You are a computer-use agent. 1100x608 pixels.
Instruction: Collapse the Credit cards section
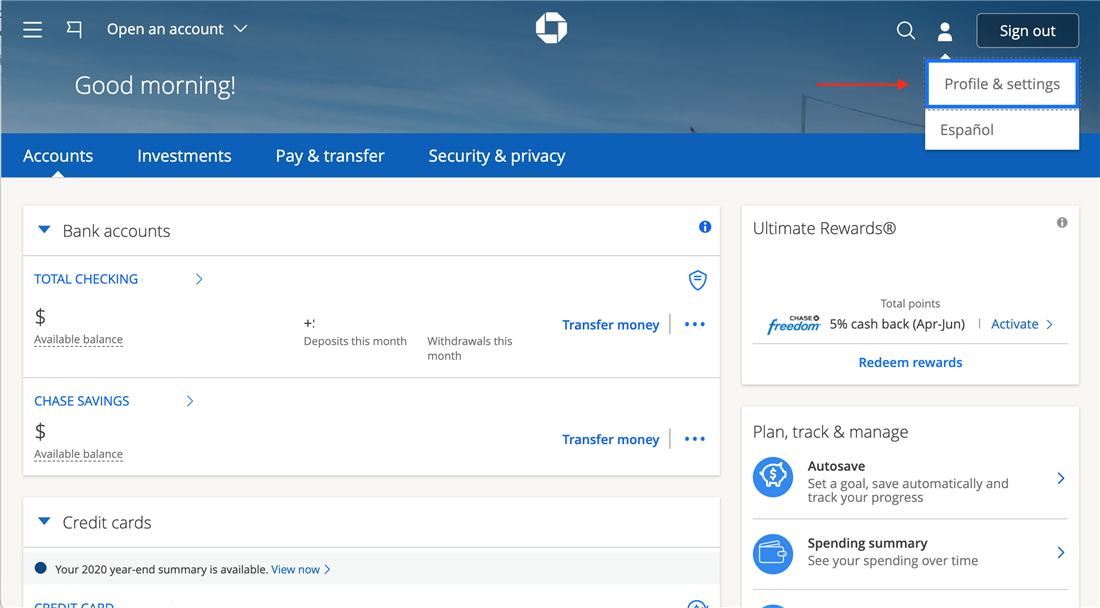(44, 521)
